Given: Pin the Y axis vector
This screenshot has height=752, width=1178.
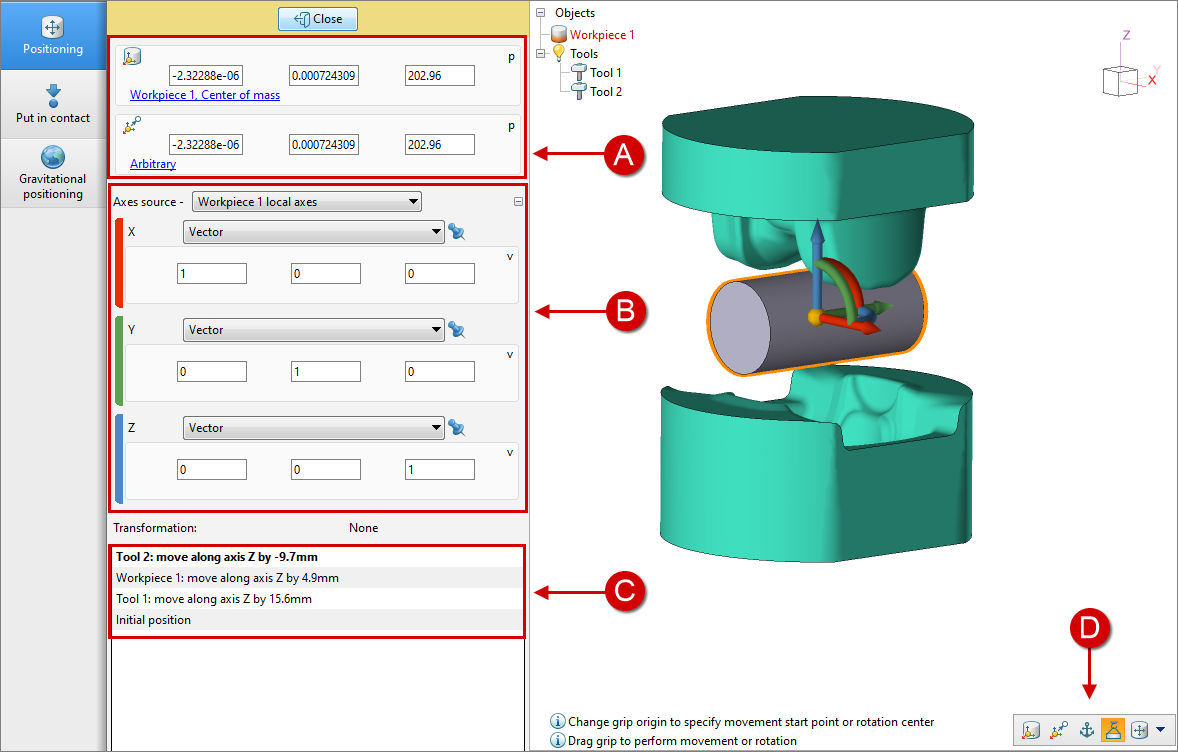Looking at the screenshot, I should click(458, 330).
